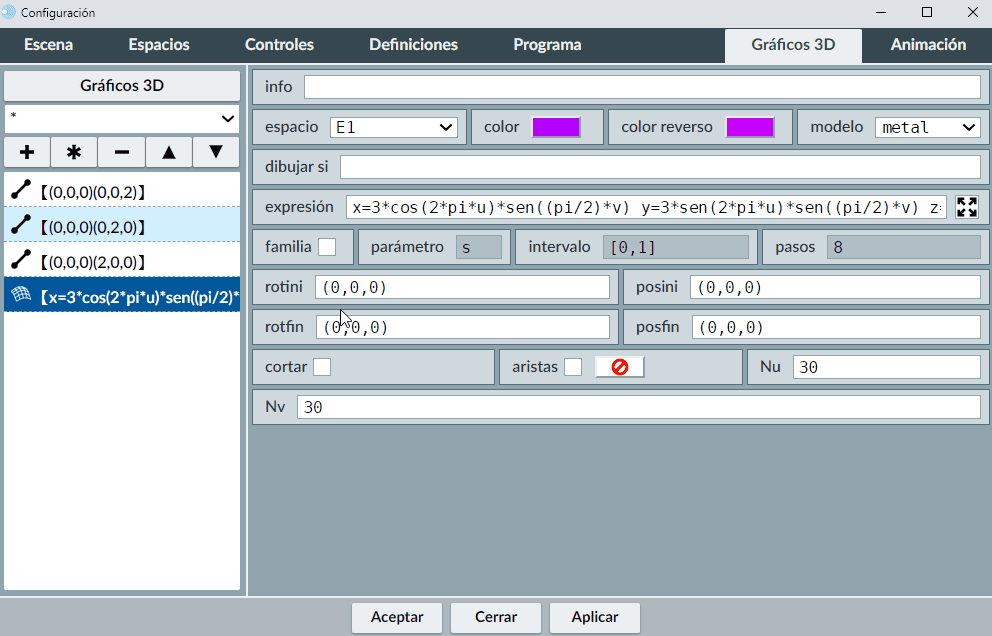Open the espacio E1 dropdown
Screen dimensions: 992x636
coord(393,127)
